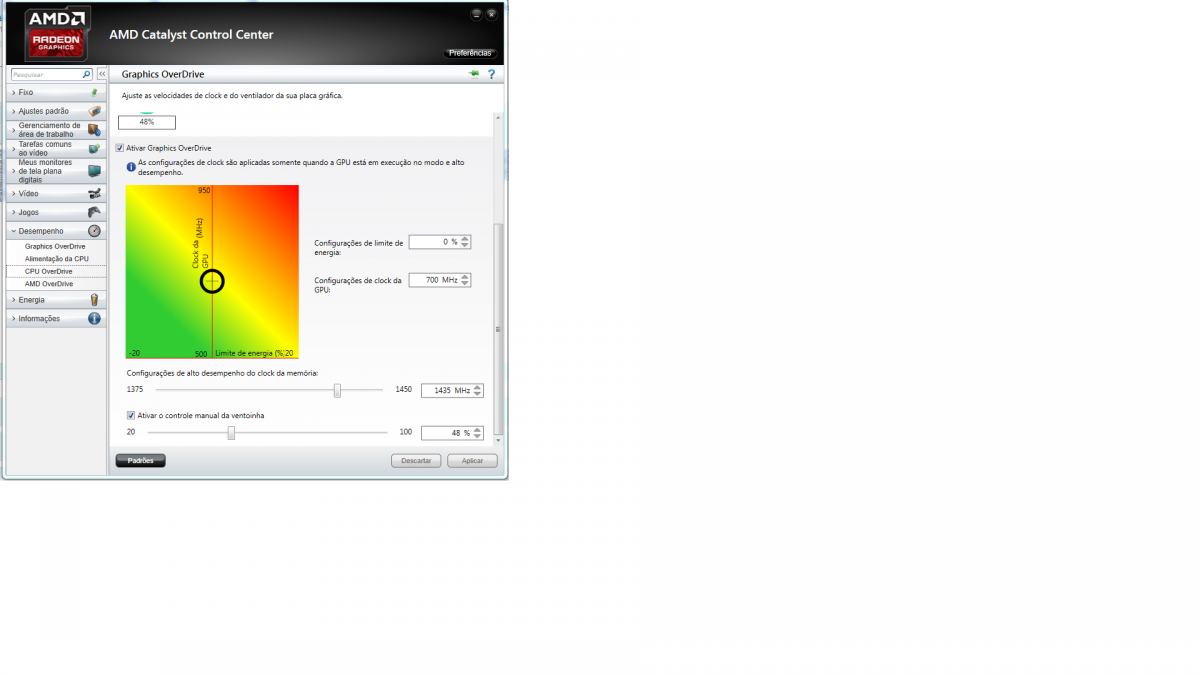The width and height of the screenshot is (1200, 675).
Task: Click the Padrões button
Action: point(141,461)
